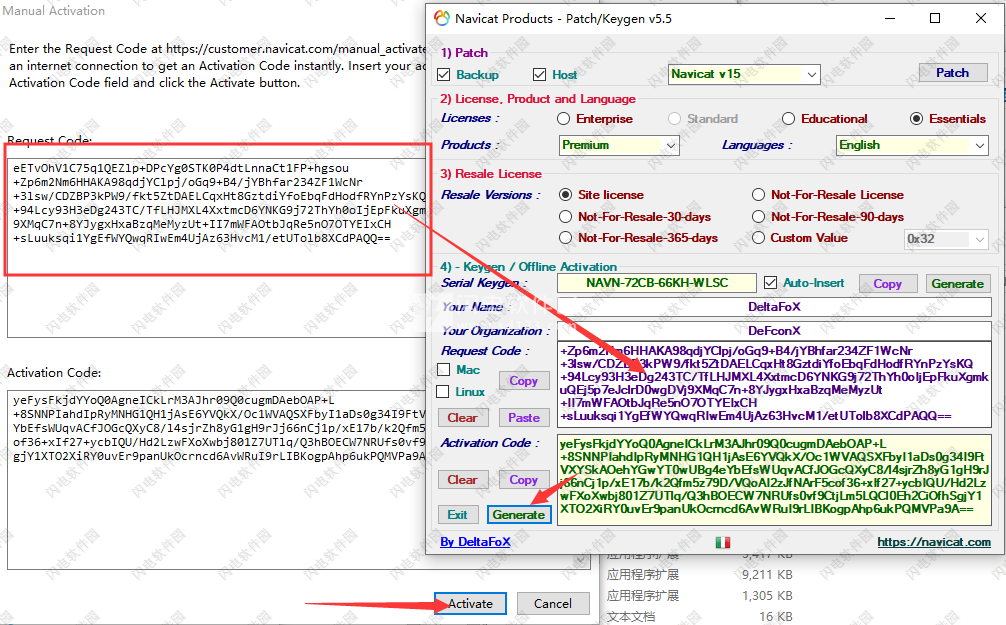Viewport: 1006px width, 625px height.
Task: Click Cancel in Manual Activation window
Action: (x=553, y=603)
